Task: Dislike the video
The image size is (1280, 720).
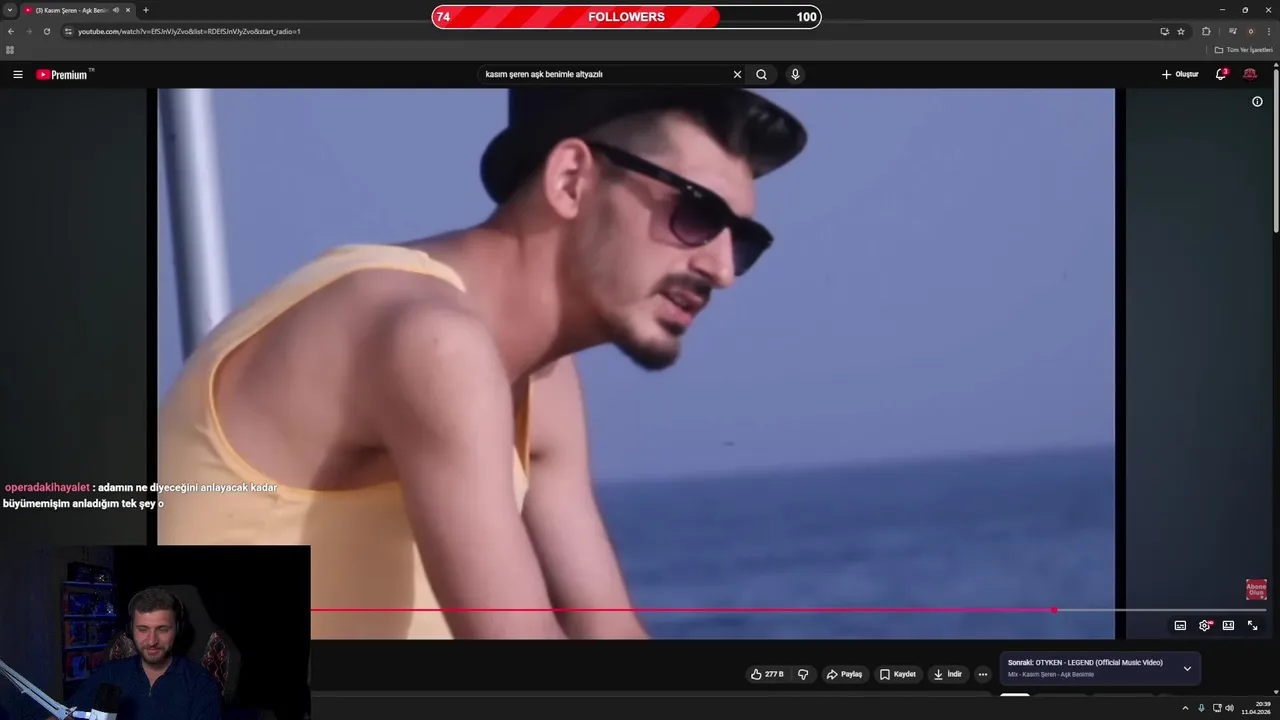Action: (803, 674)
